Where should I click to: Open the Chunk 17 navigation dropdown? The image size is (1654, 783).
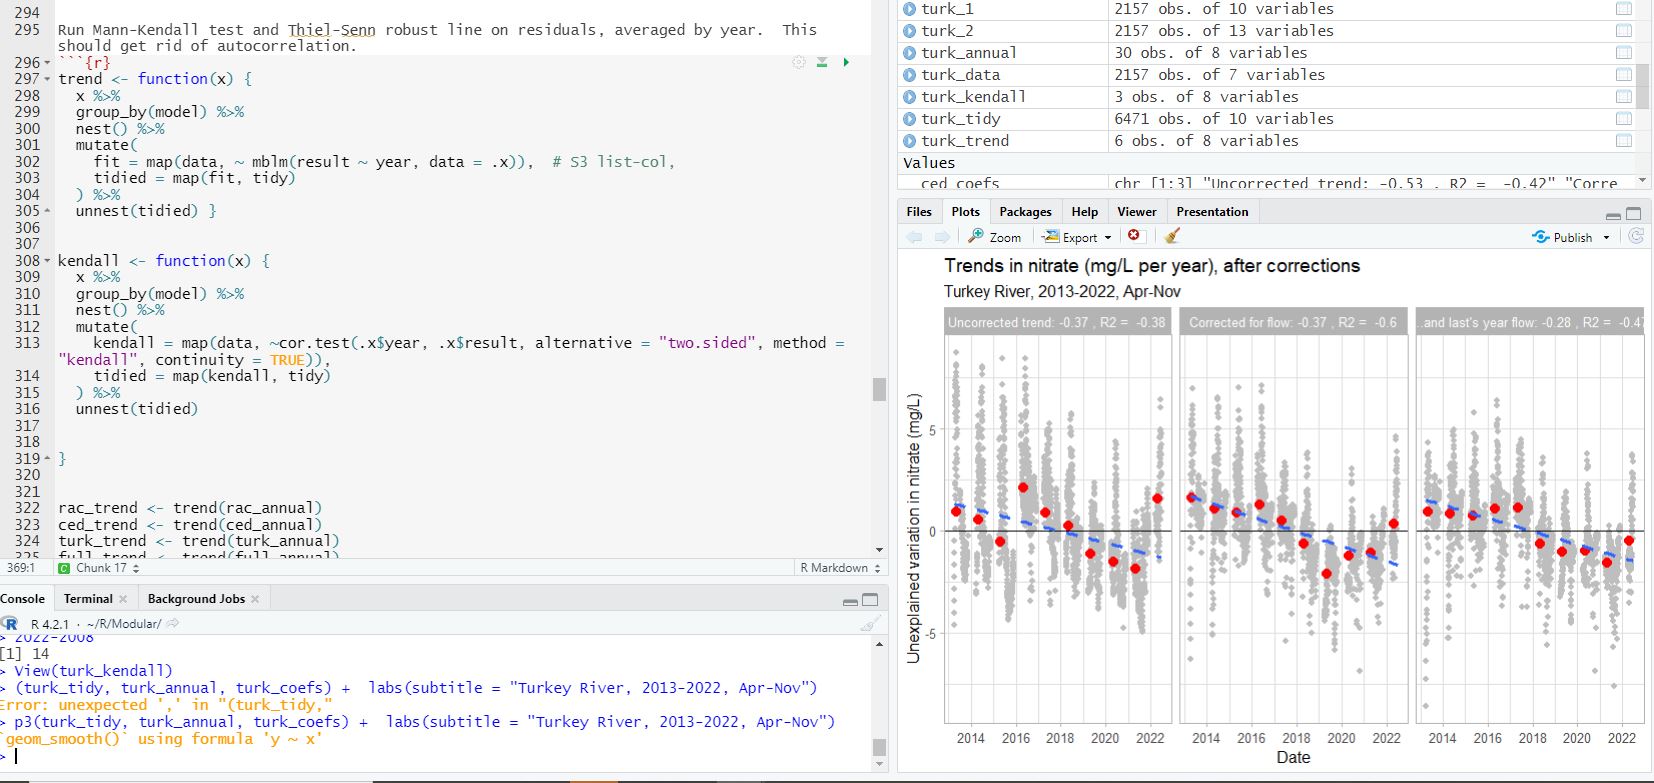click(x=98, y=568)
